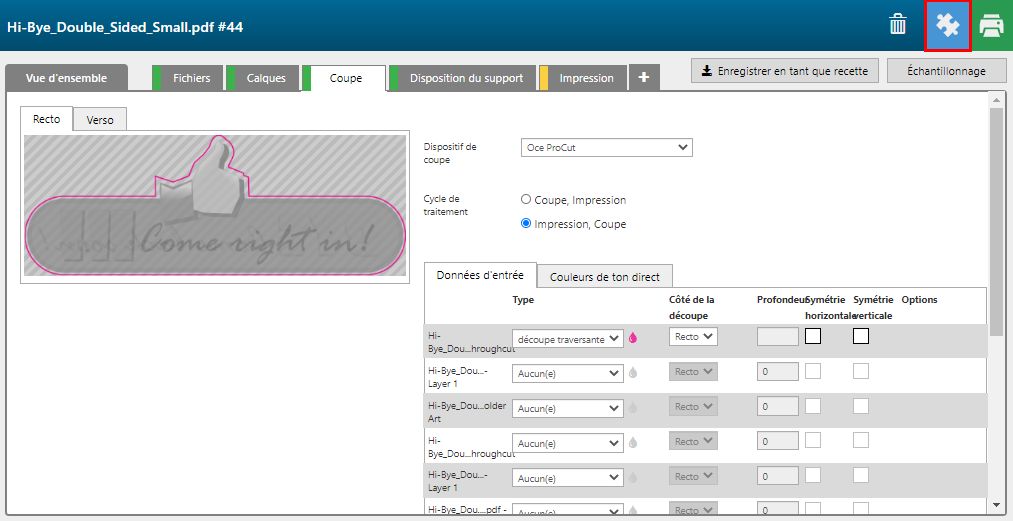Image resolution: width=1013 pixels, height=521 pixels.
Task: Select the Coupe, Impression radio option
Action: (526, 200)
